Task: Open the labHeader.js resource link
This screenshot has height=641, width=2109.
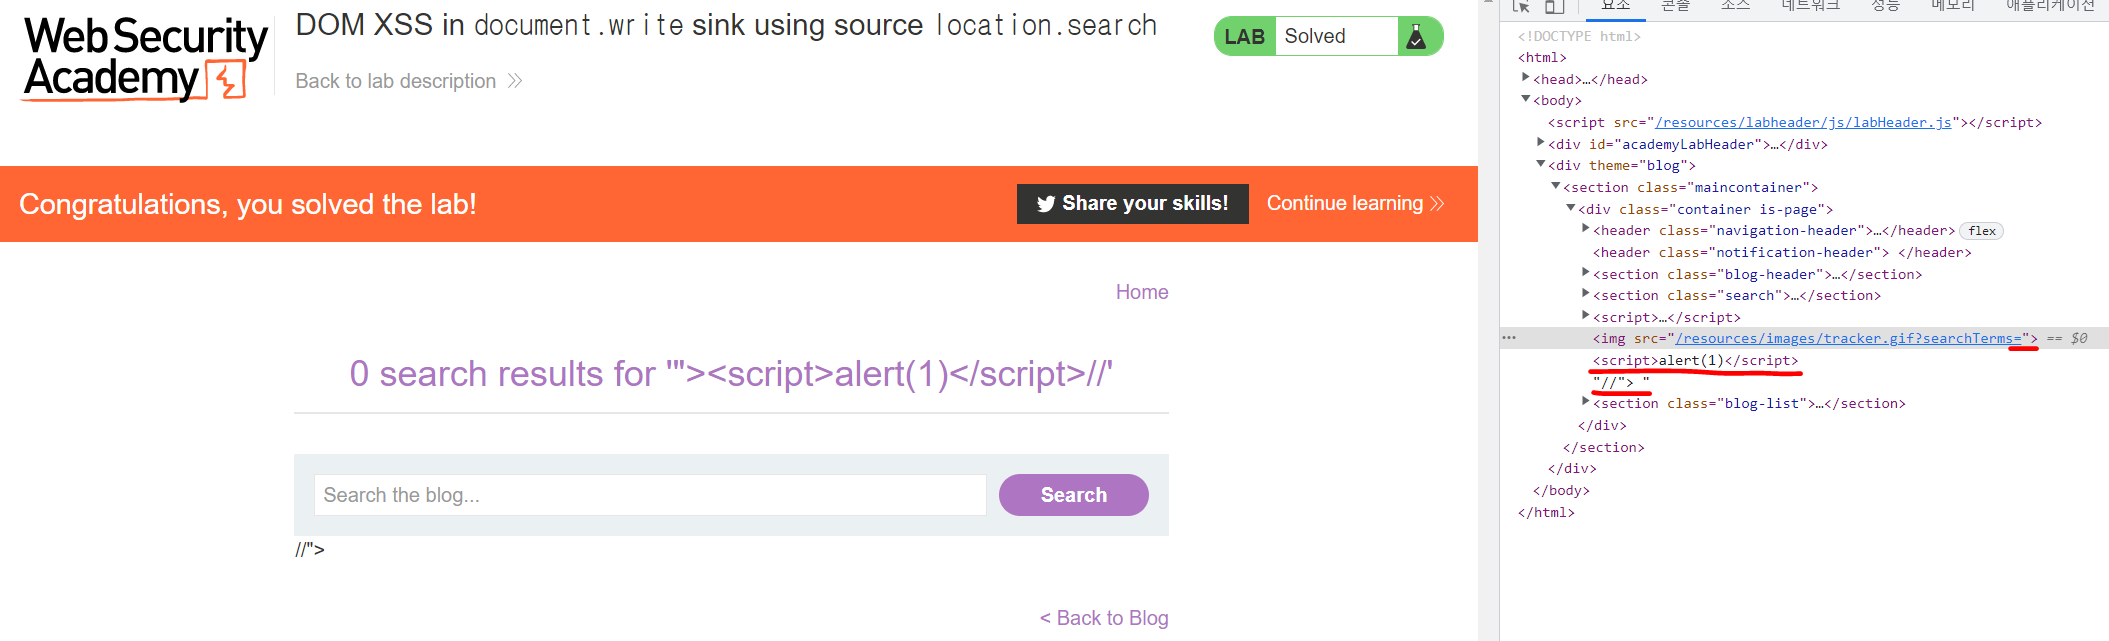Action: click(1803, 122)
